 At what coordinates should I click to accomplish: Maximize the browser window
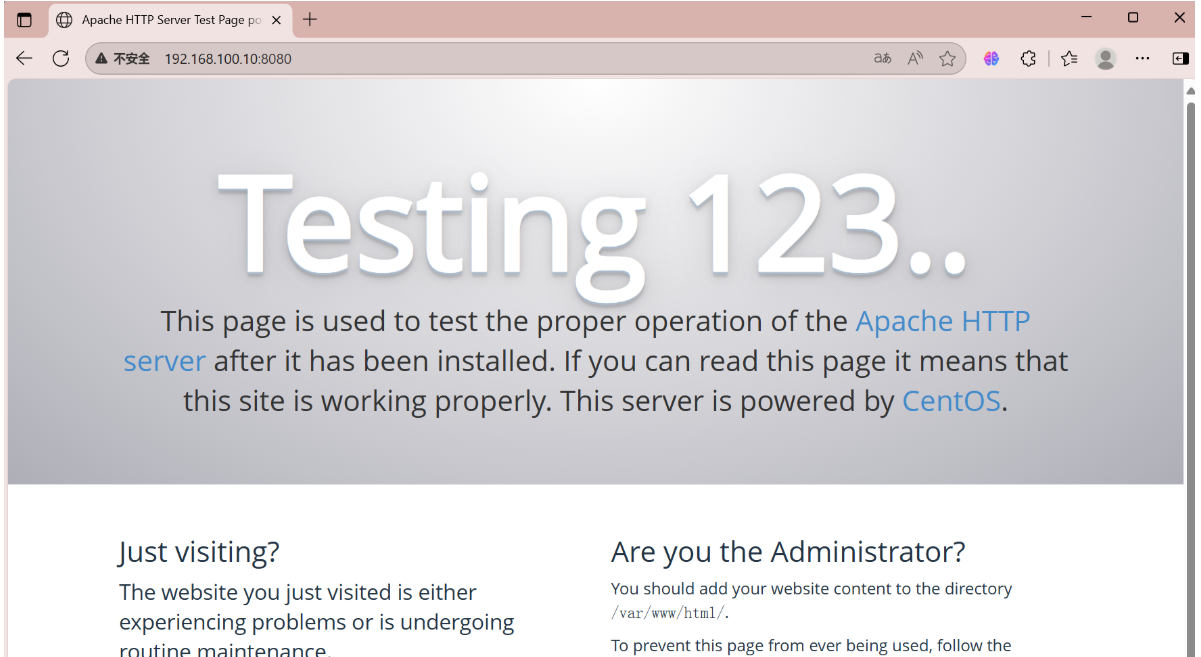coord(1133,18)
